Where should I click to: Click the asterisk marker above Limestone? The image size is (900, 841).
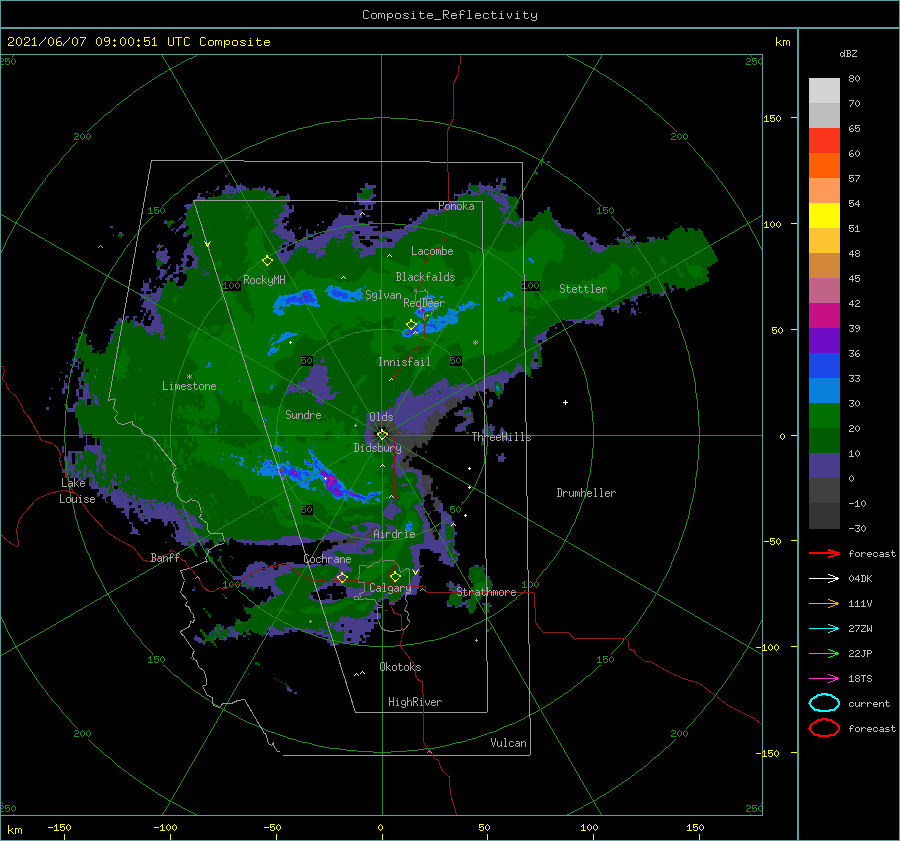pos(189,377)
